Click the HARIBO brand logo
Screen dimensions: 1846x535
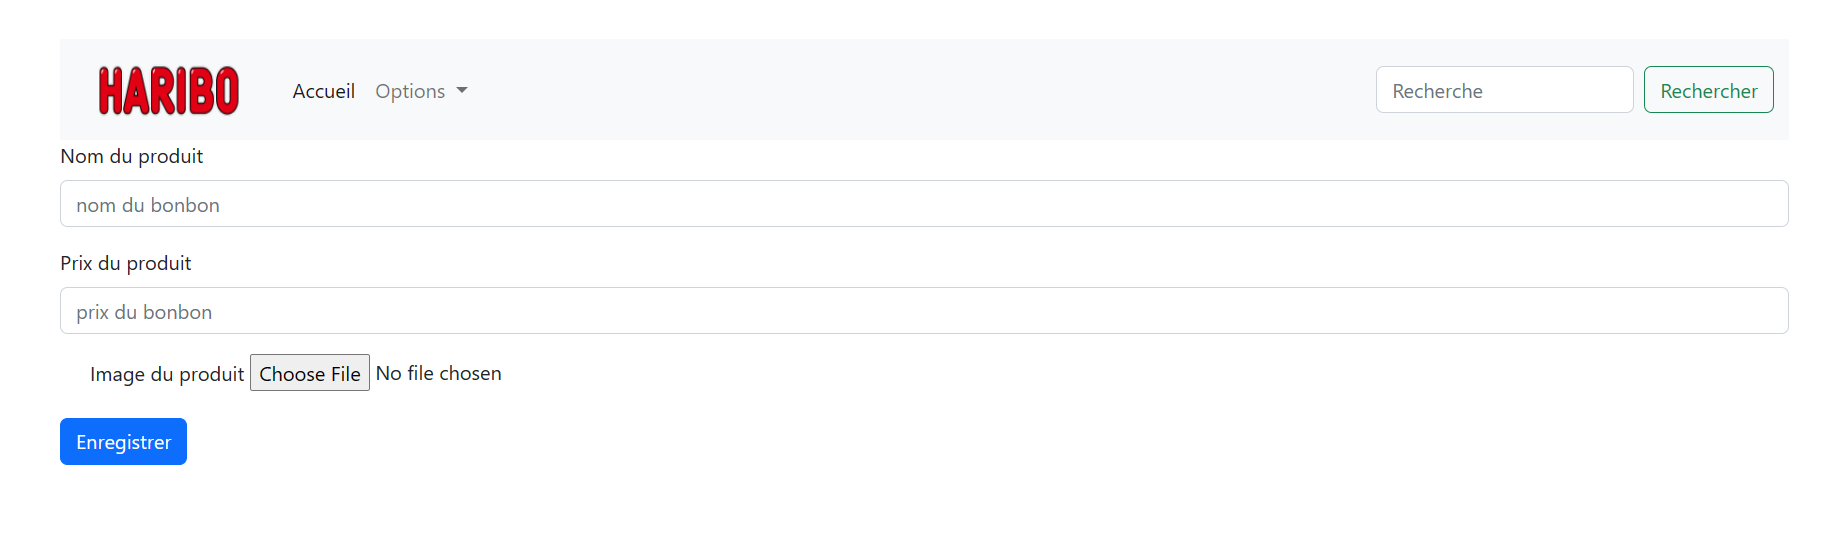click(x=168, y=90)
